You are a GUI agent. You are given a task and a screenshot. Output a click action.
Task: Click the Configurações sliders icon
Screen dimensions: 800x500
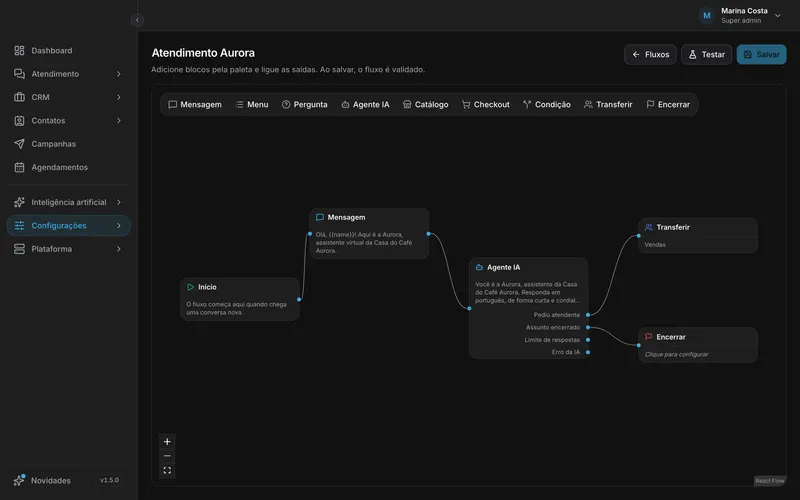point(19,226)
